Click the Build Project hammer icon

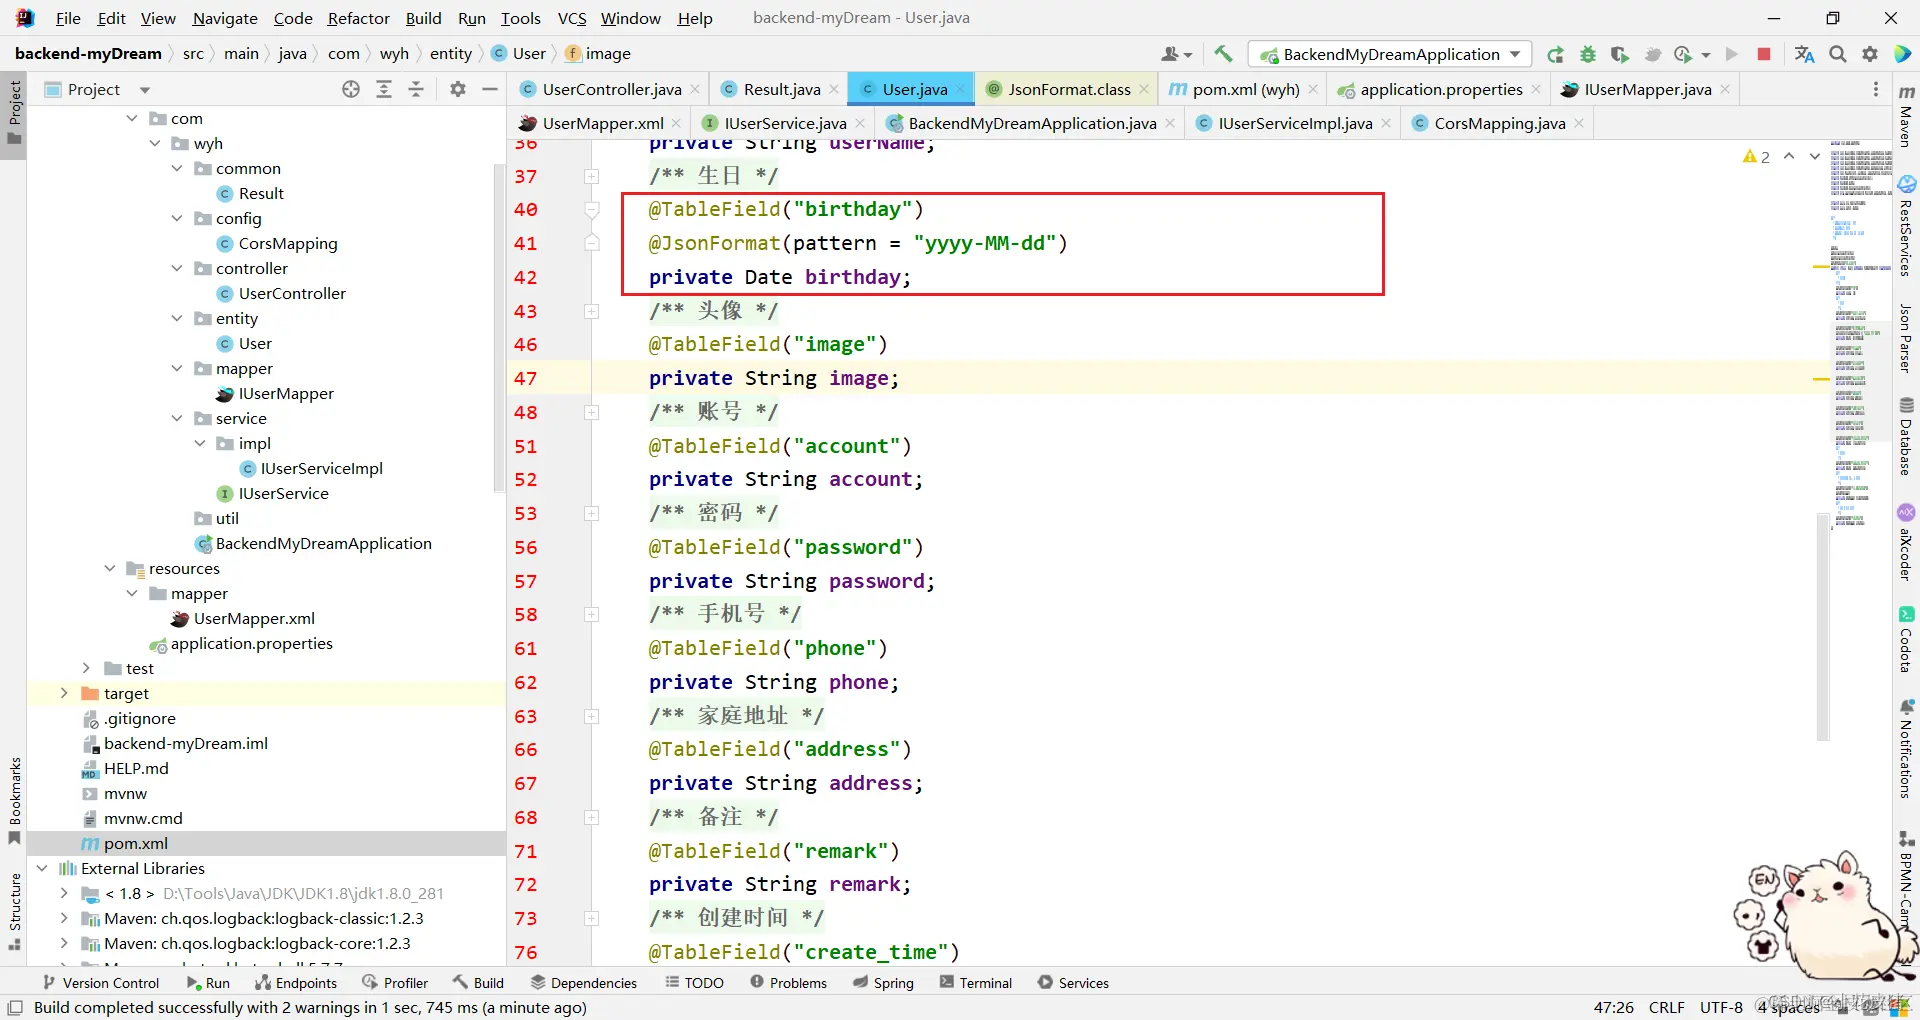pos(1223,54)
